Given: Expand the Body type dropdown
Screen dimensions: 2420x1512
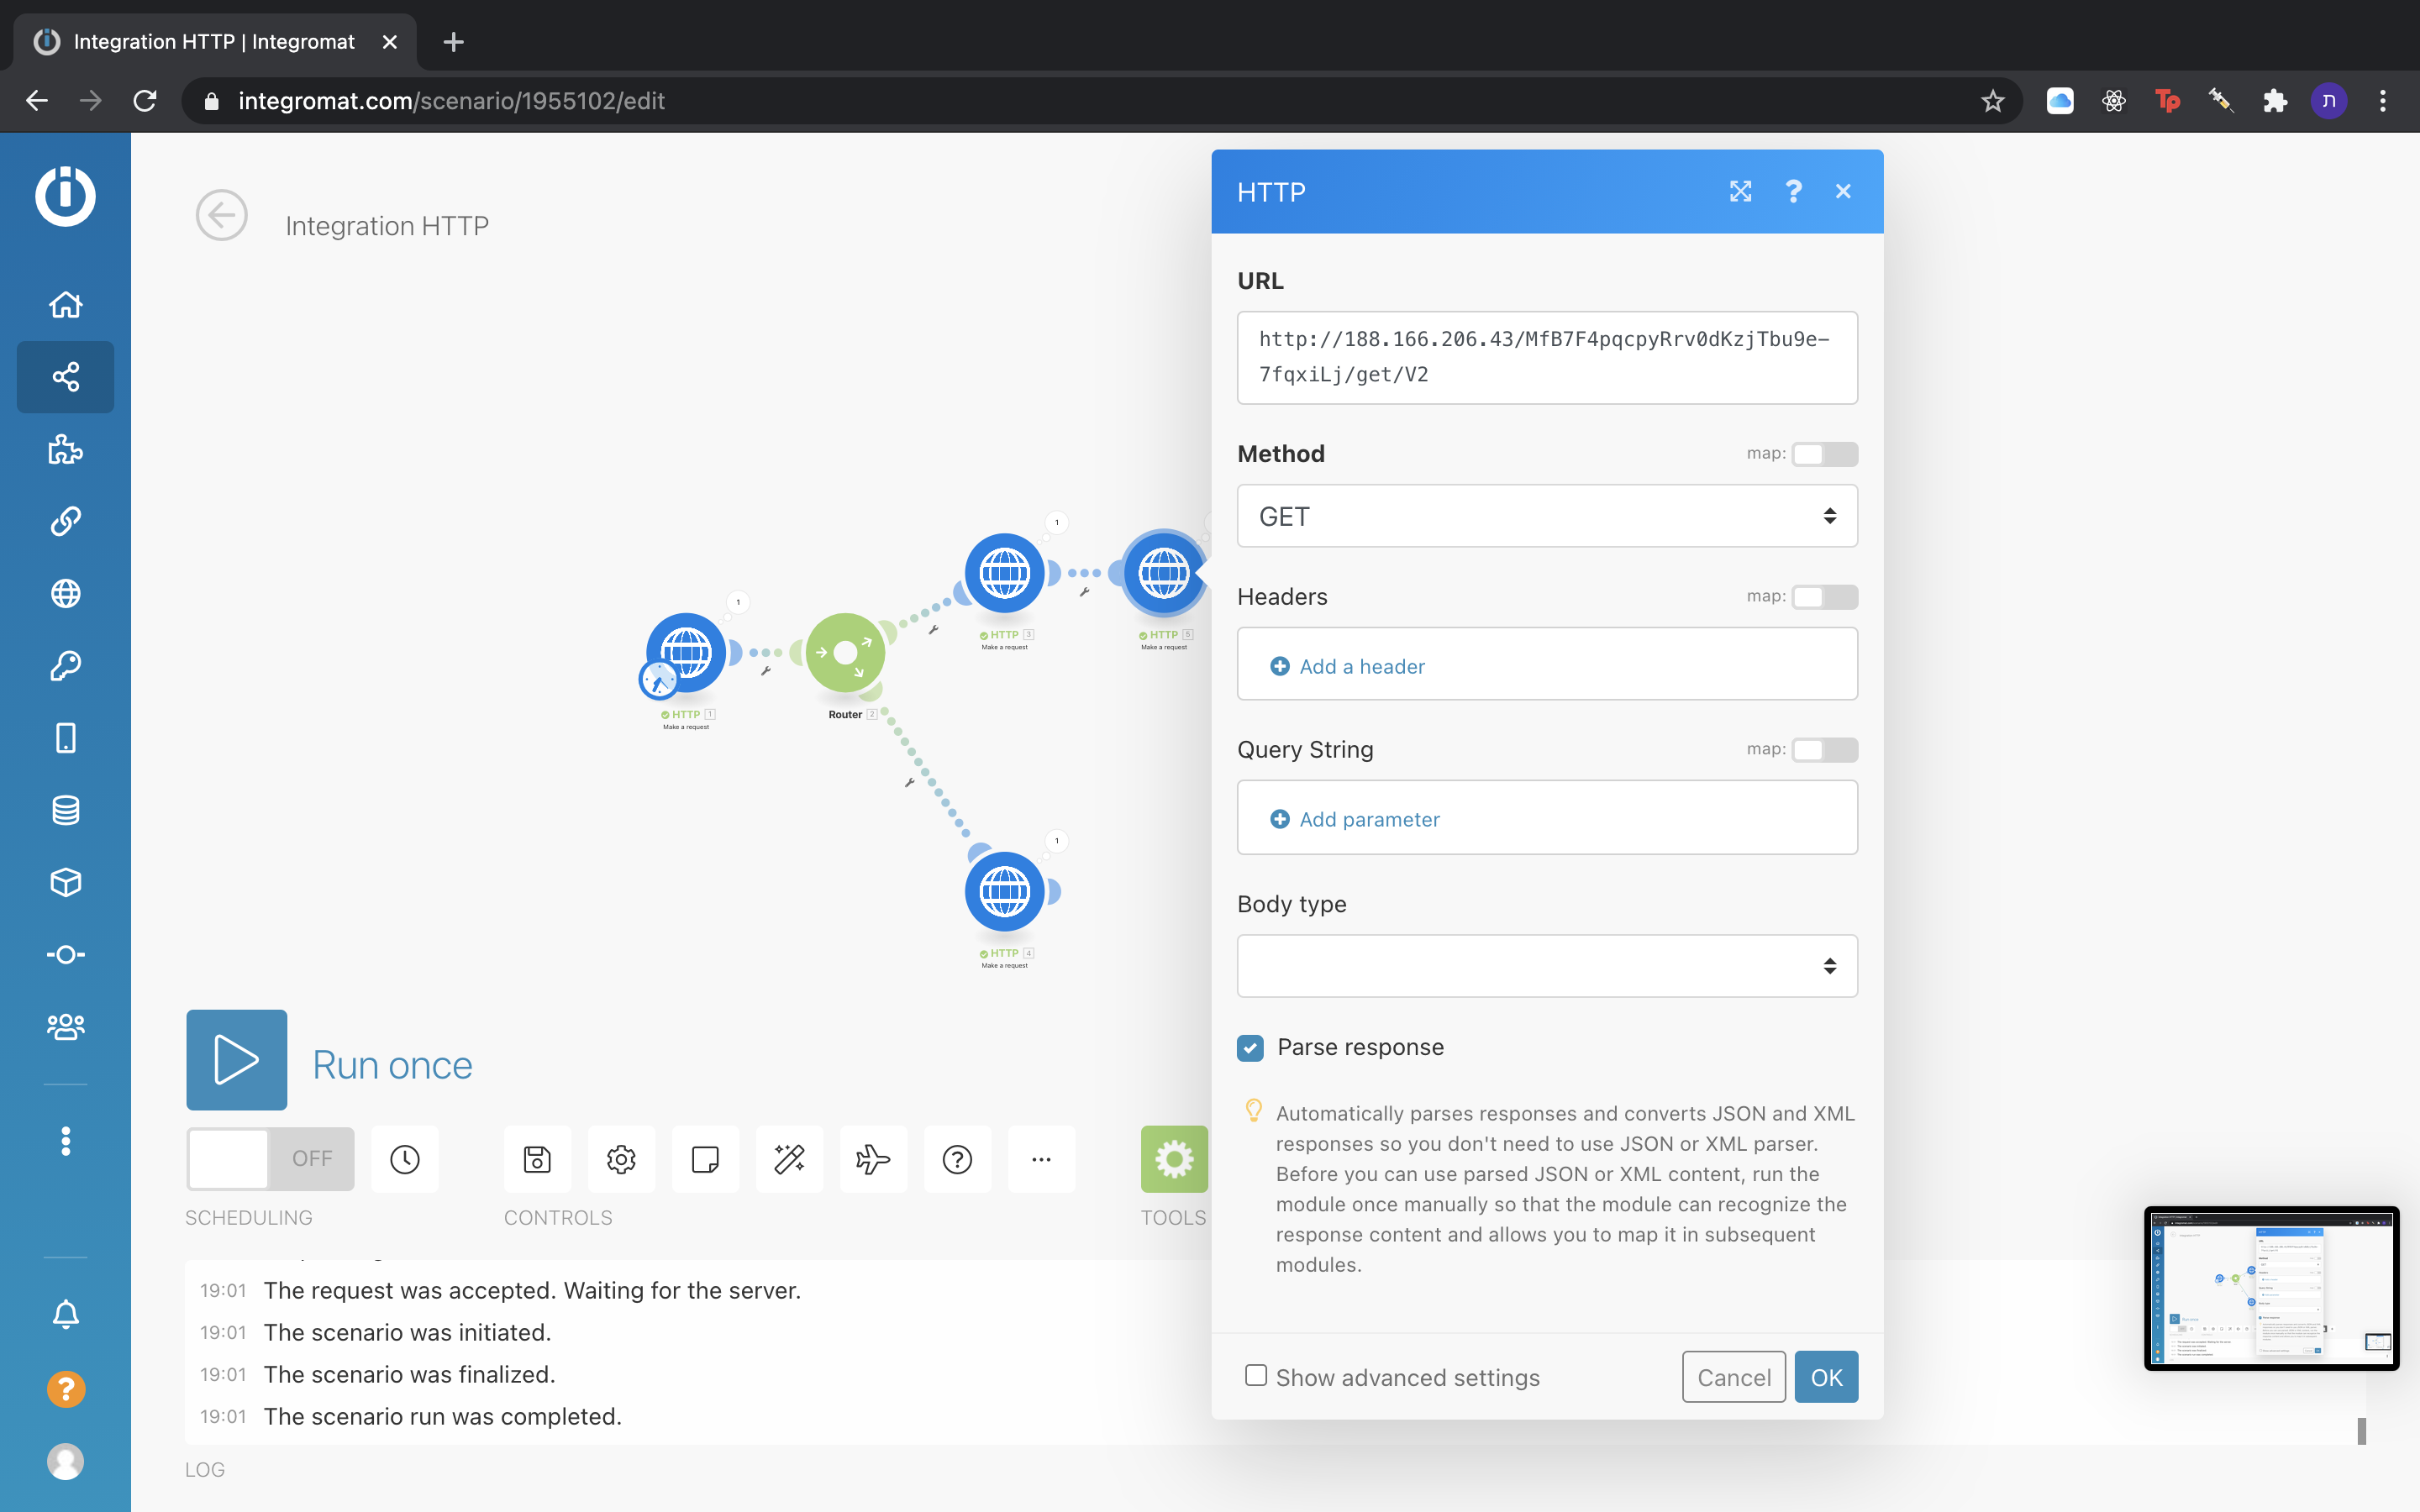Looking at the screenshot, I should [1546, 966].
